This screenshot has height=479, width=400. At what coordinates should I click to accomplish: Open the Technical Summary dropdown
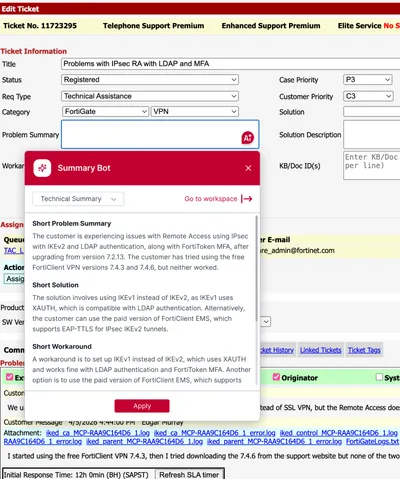(x=78, y=199)
